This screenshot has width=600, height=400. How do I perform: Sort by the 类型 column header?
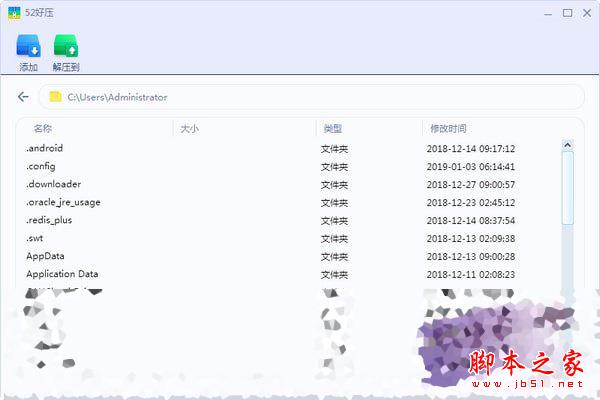pos(333,128)
